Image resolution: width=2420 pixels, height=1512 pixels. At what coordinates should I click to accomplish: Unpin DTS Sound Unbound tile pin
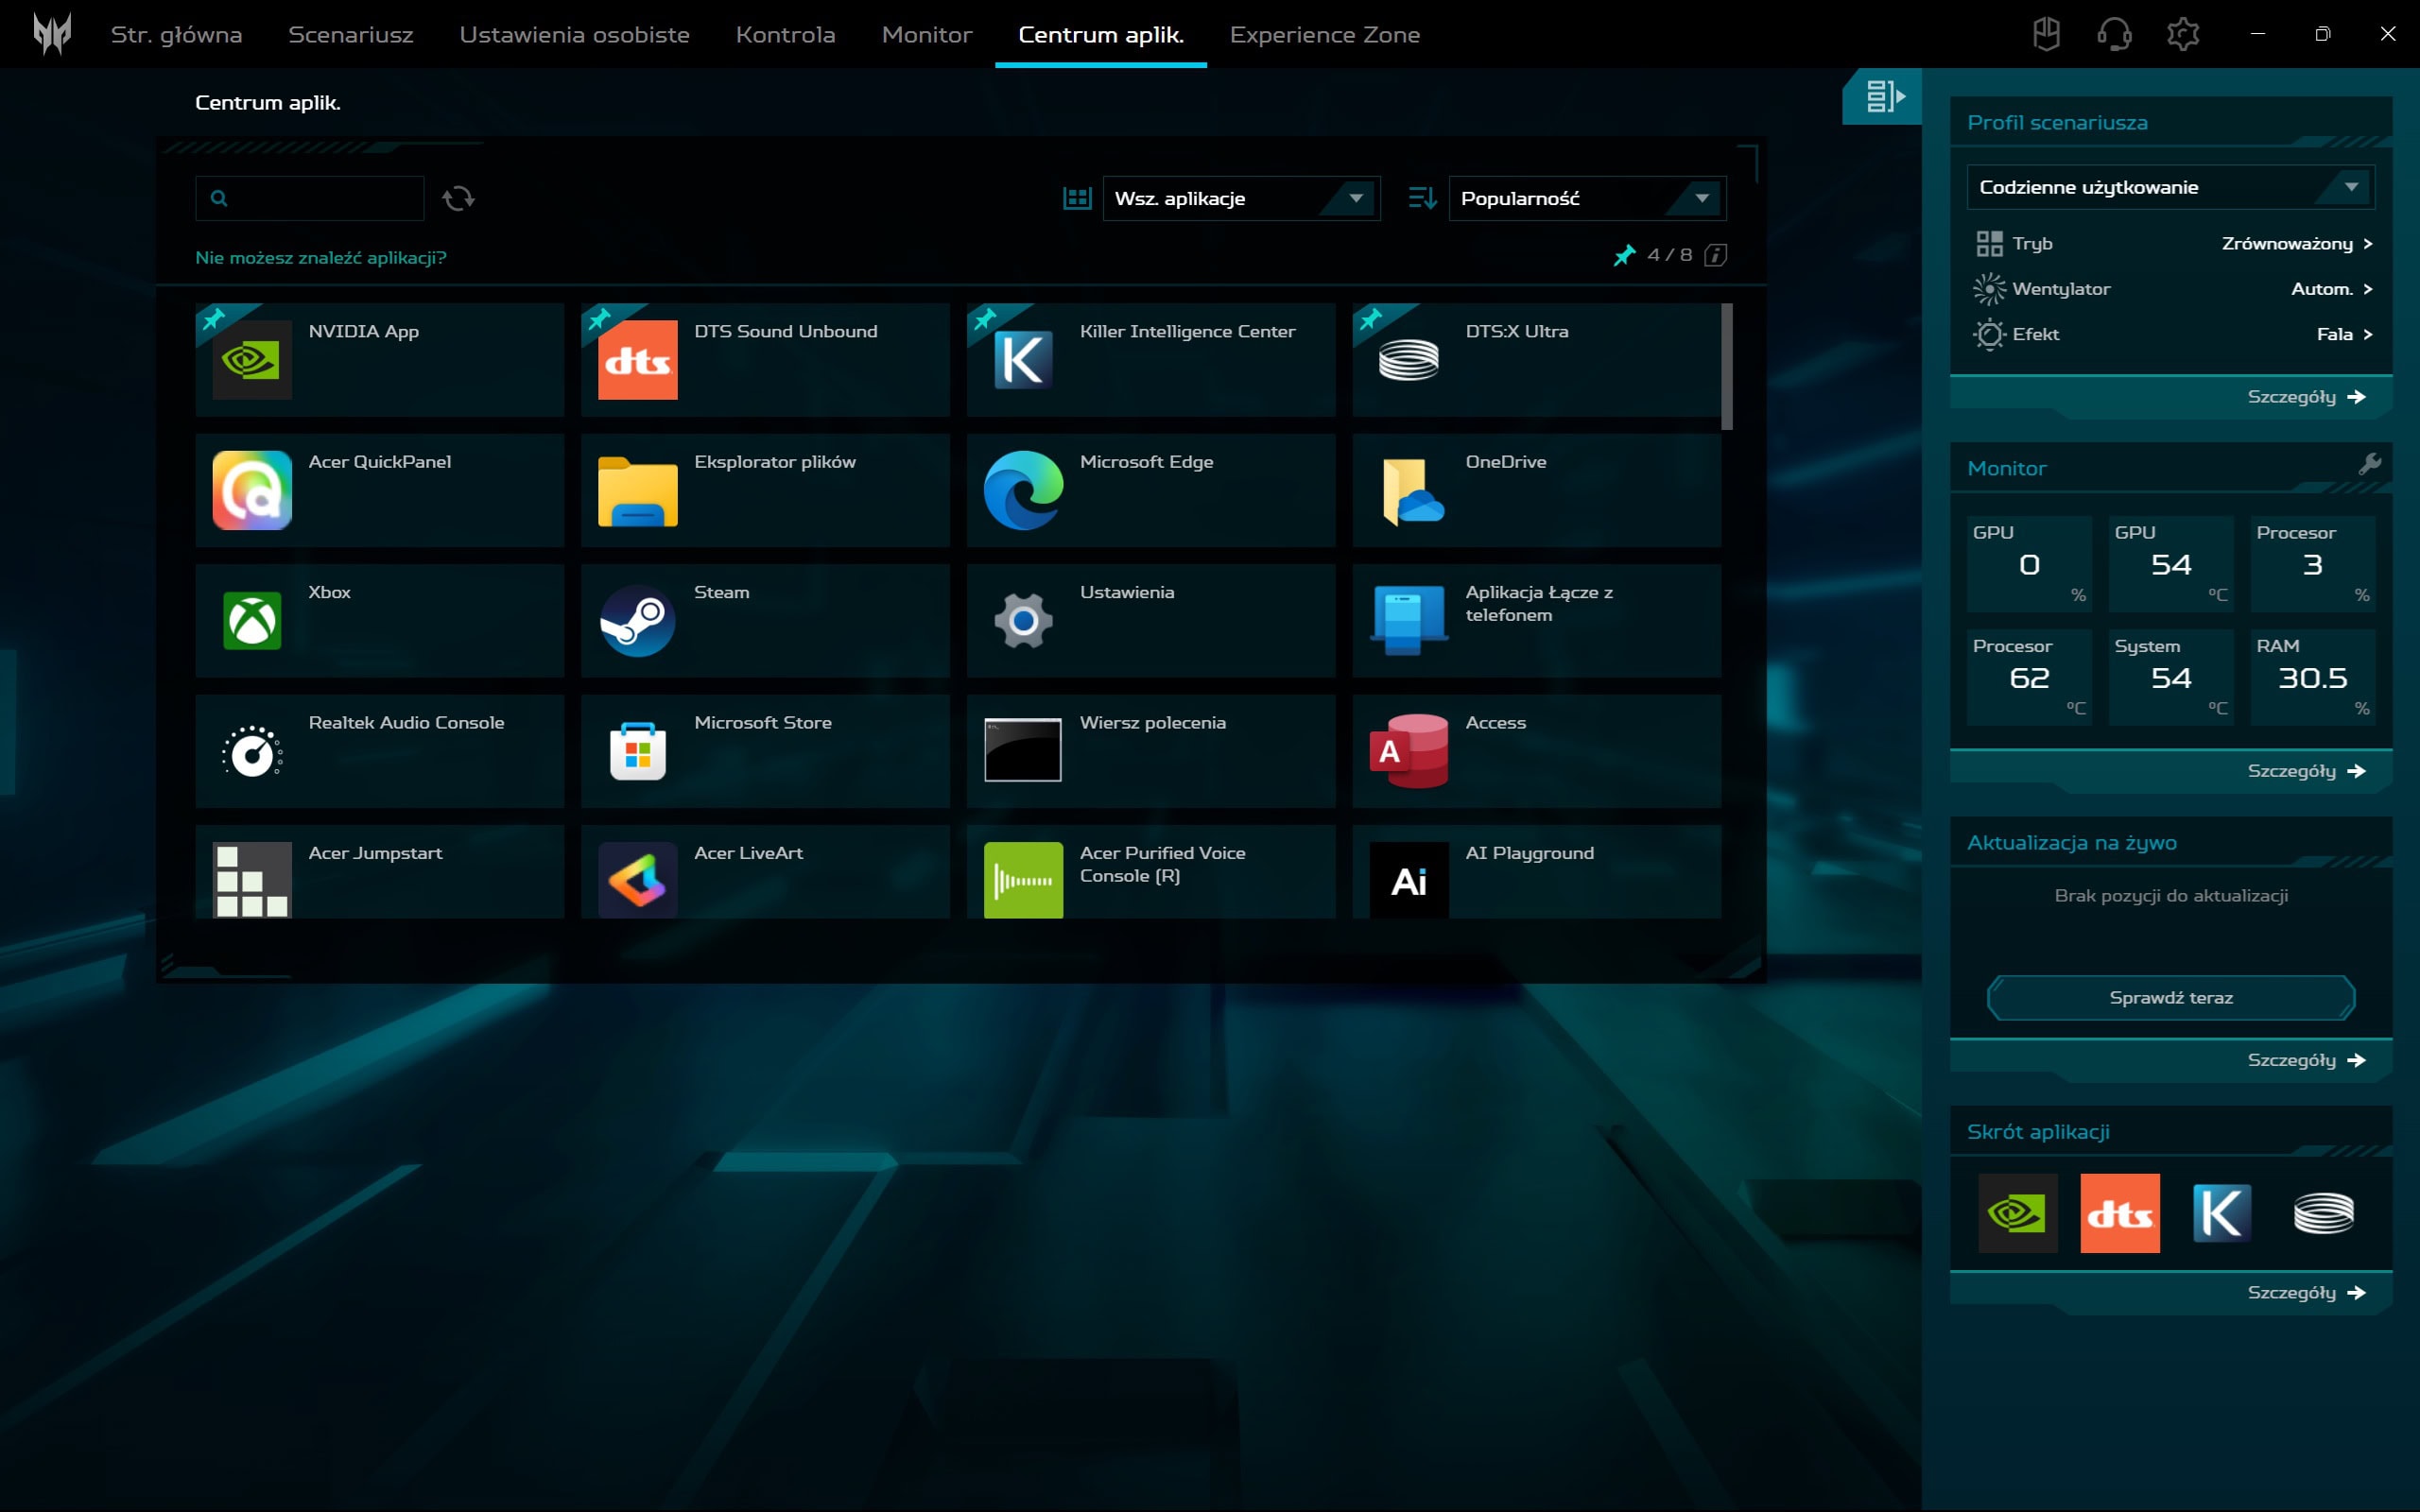coord(599,319)
